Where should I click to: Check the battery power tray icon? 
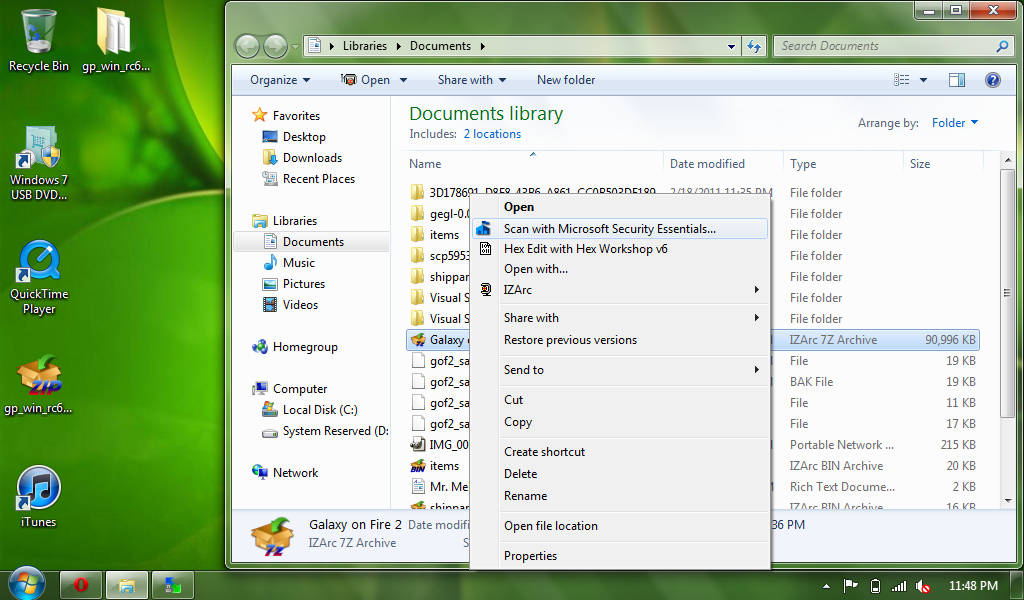(876, 586)
